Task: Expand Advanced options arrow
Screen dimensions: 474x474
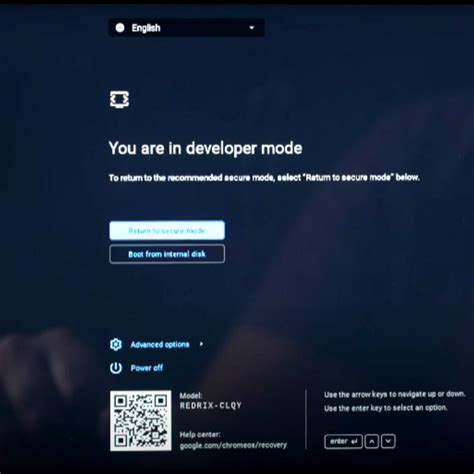Action: (201, 344)
